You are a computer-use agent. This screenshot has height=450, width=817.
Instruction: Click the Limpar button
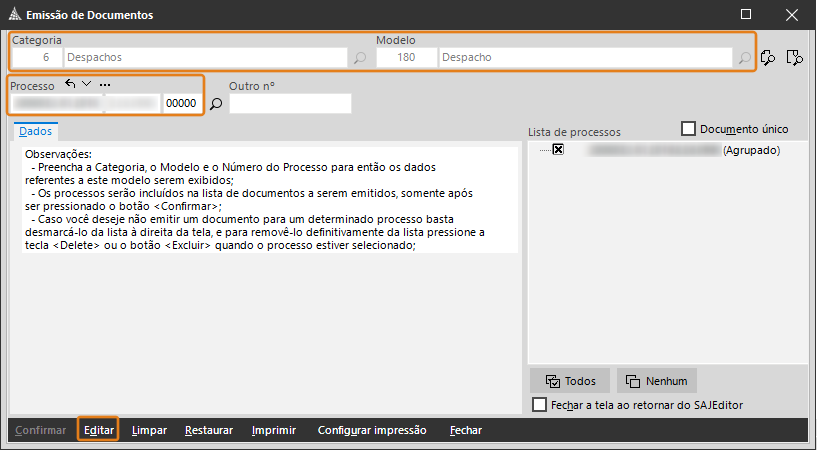(x=149, y=430)
